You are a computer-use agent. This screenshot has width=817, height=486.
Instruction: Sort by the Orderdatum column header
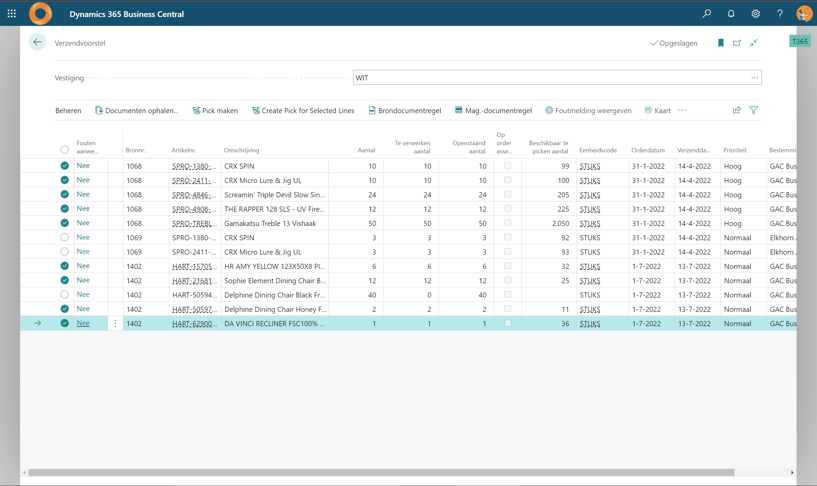648,150
